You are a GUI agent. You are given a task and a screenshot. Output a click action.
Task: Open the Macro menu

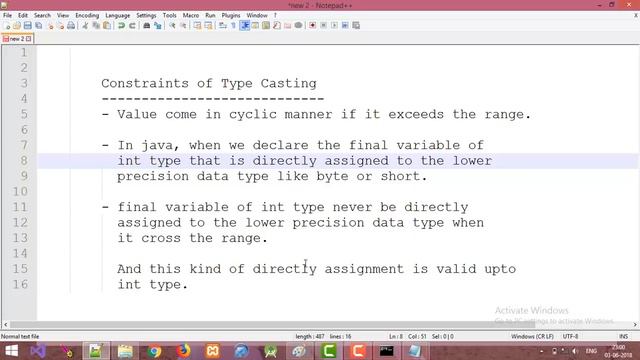[x=191, y=15]
